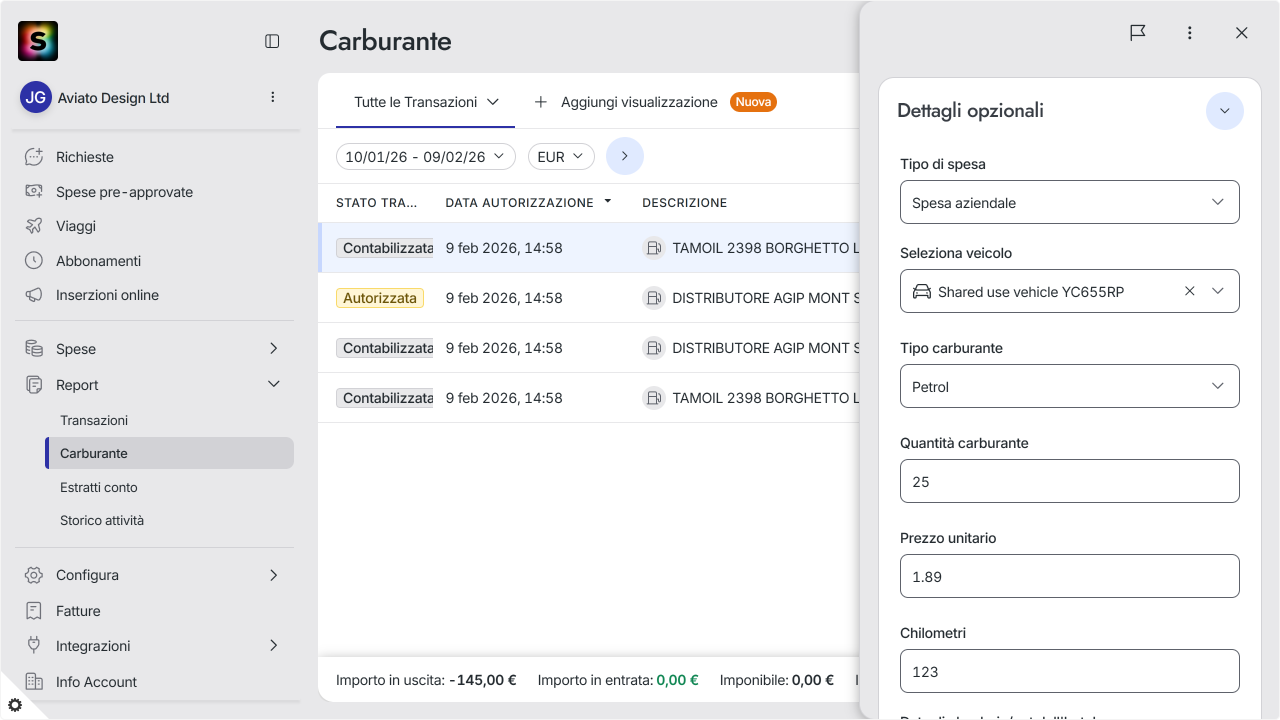Open Aviato Design Ltd account options menu
1280x720 pixels.
(x=273, y=97)
